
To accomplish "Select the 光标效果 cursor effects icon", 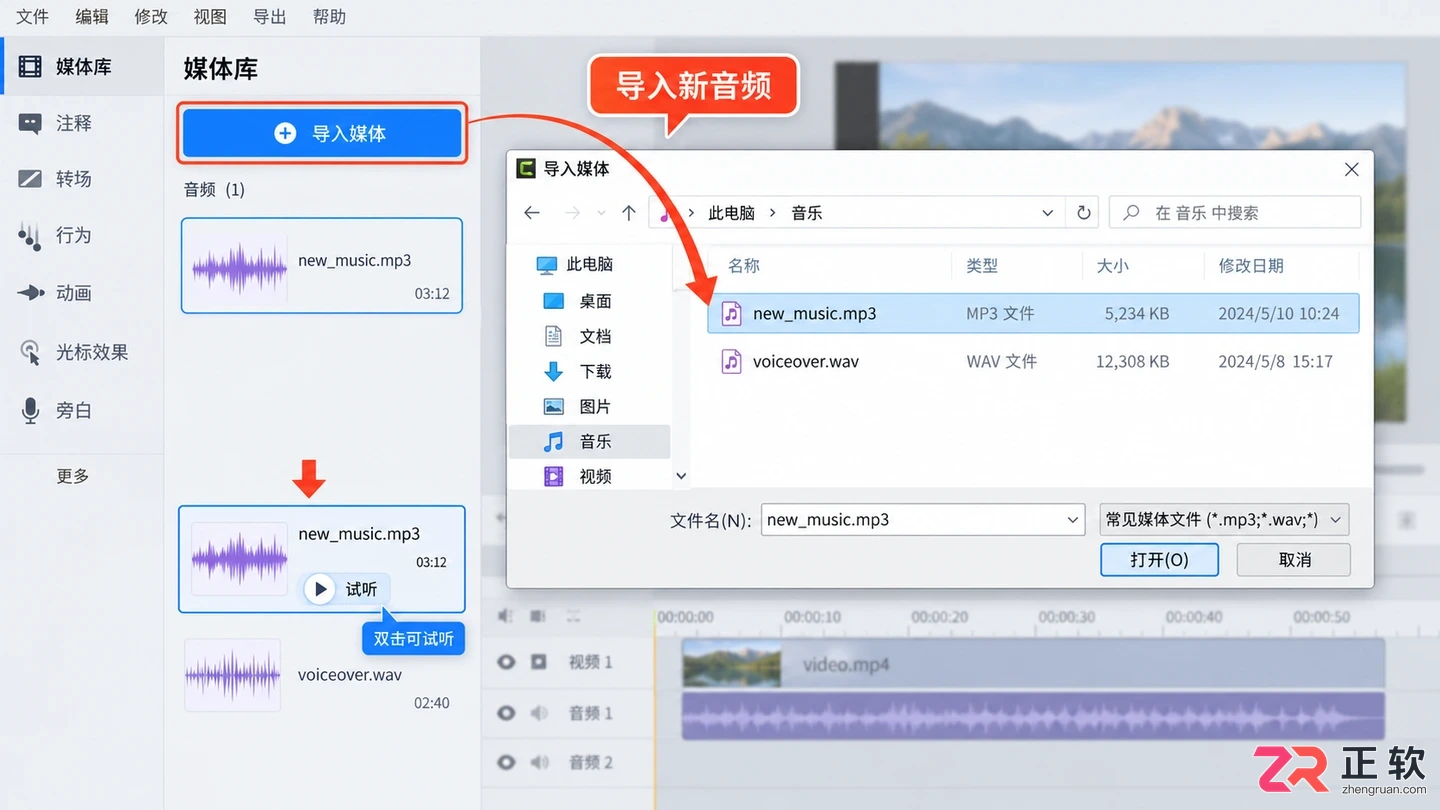I will pos(30,352).
